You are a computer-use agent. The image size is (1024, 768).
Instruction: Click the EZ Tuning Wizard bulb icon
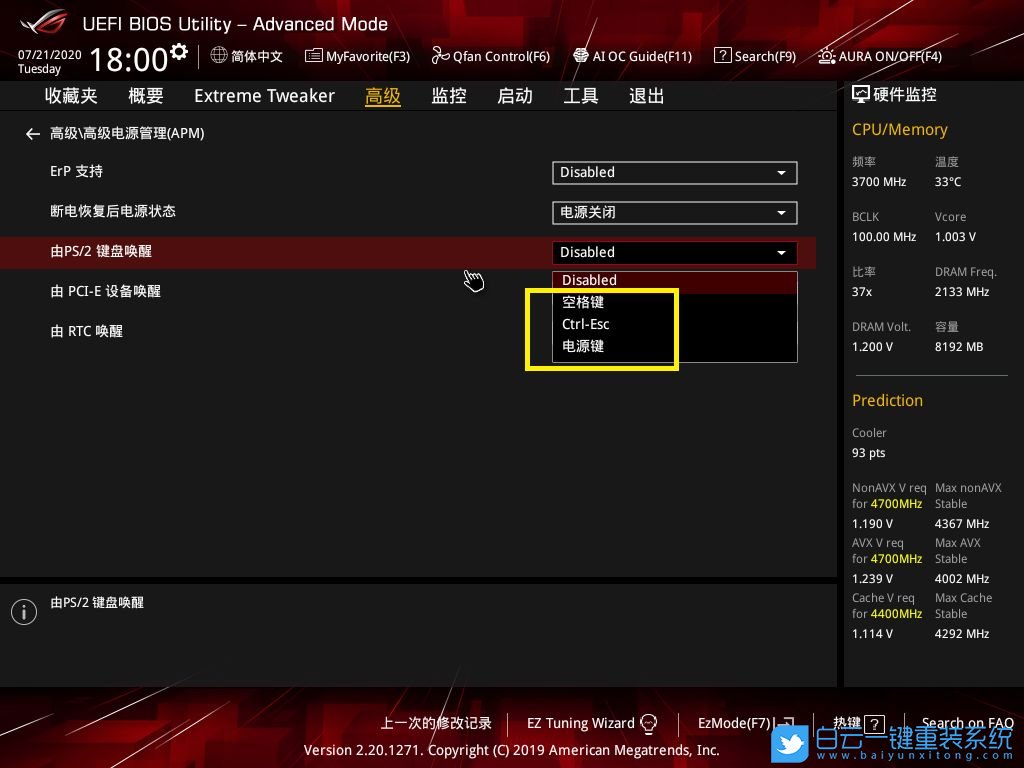coord(648,723)
